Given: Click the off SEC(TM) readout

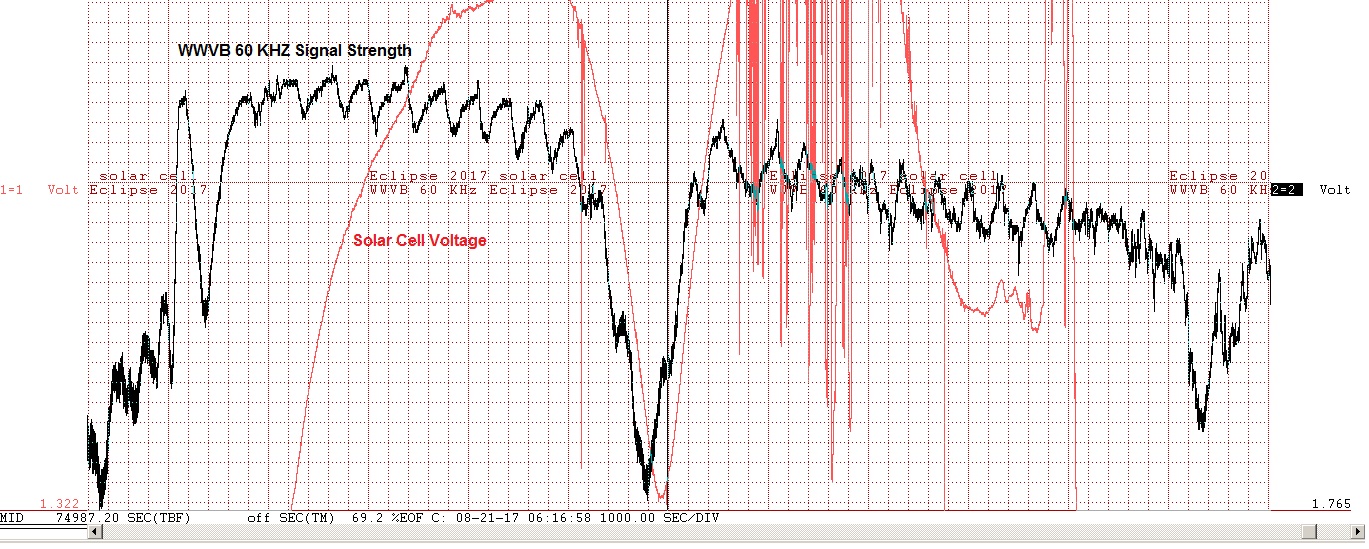Looking at the screenshot, I should click(292, 518).
